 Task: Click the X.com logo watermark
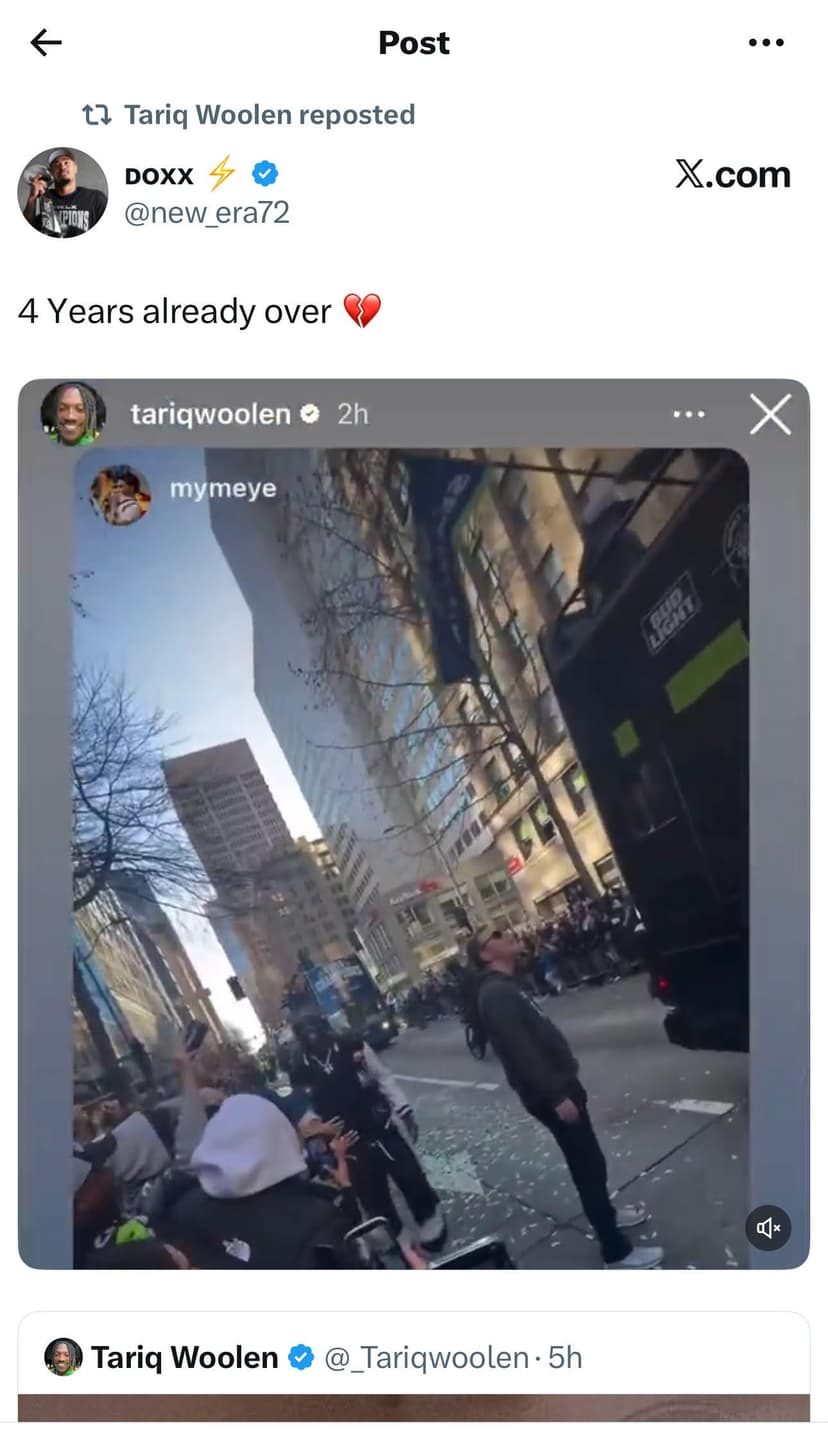coord(732,175)
